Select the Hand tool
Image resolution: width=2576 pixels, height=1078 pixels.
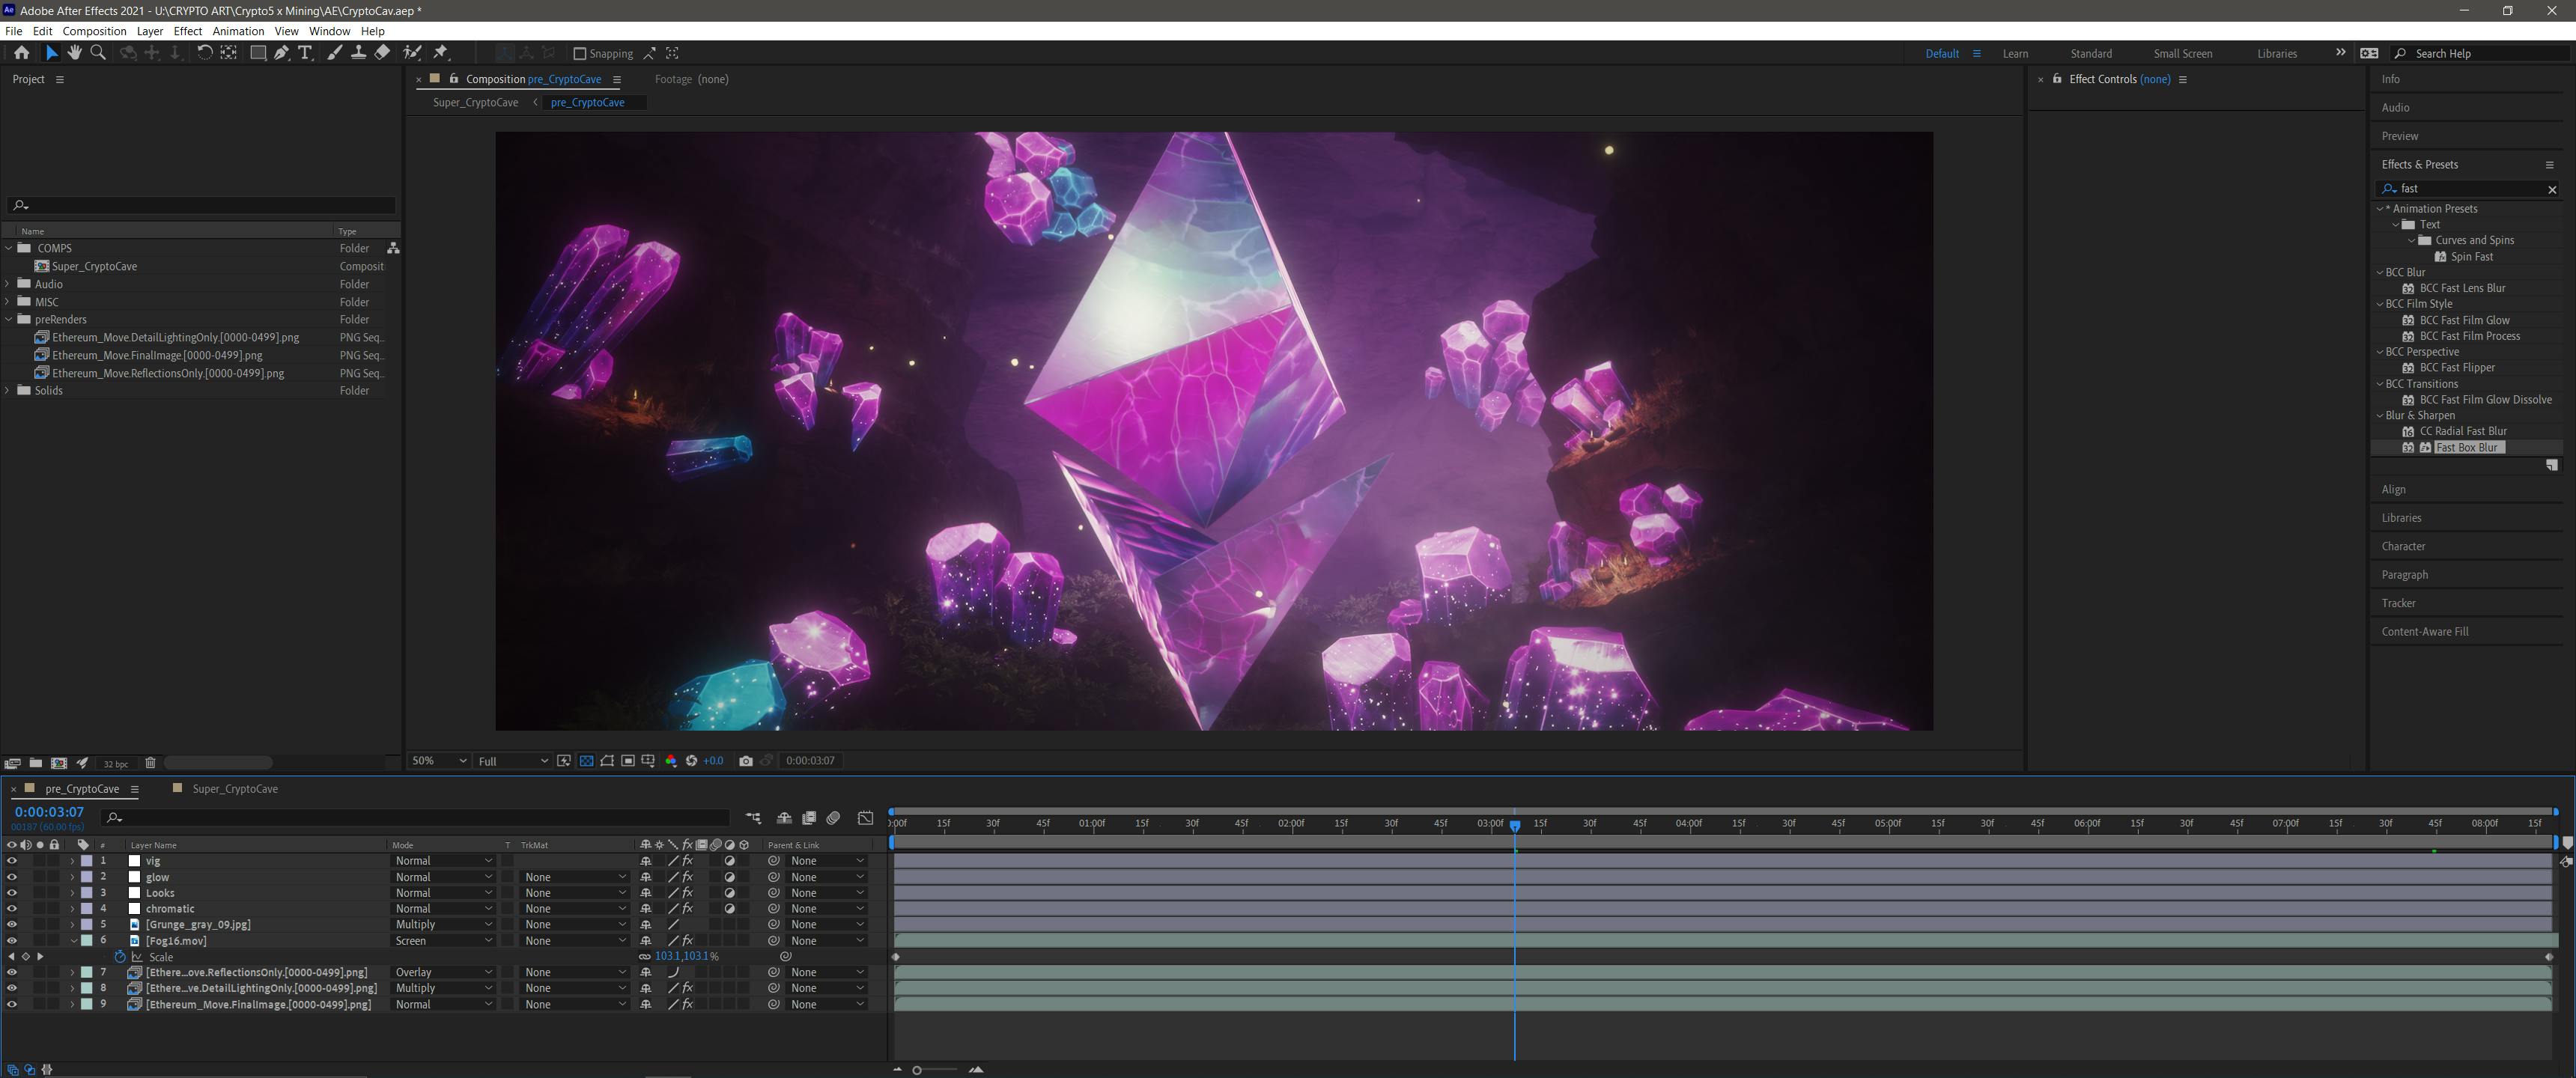click(x=75, y=53)
